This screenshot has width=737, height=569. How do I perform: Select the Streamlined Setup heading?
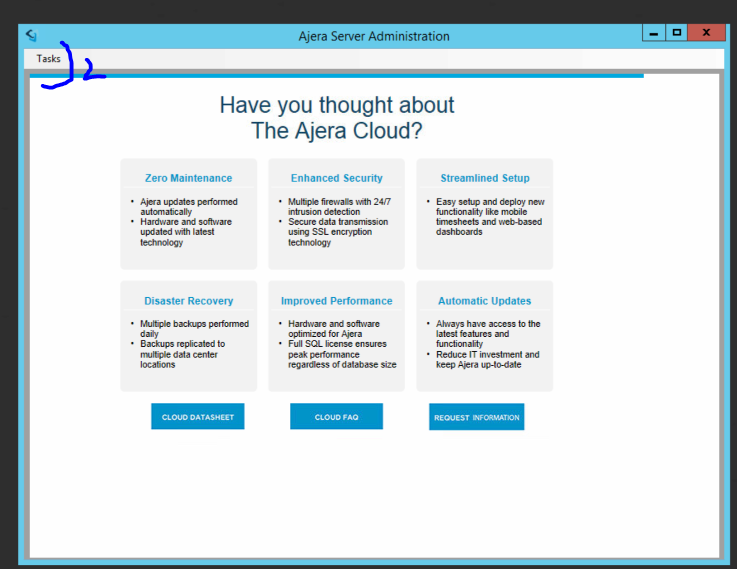485,178
